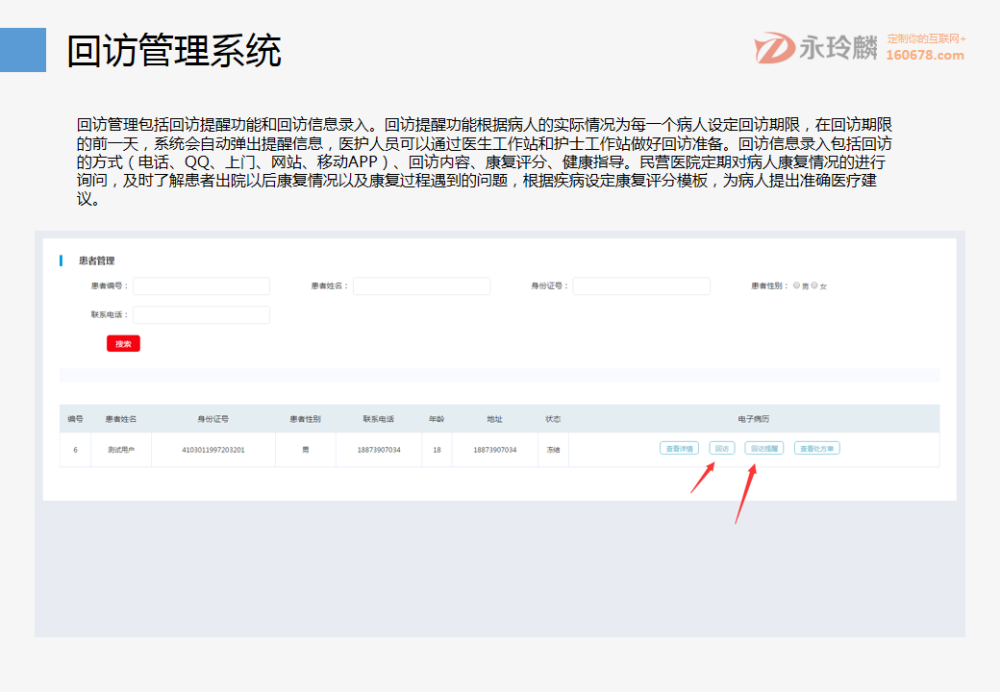
Task: Click the 身份证号 (ID Number) input field
Action: 642,285
